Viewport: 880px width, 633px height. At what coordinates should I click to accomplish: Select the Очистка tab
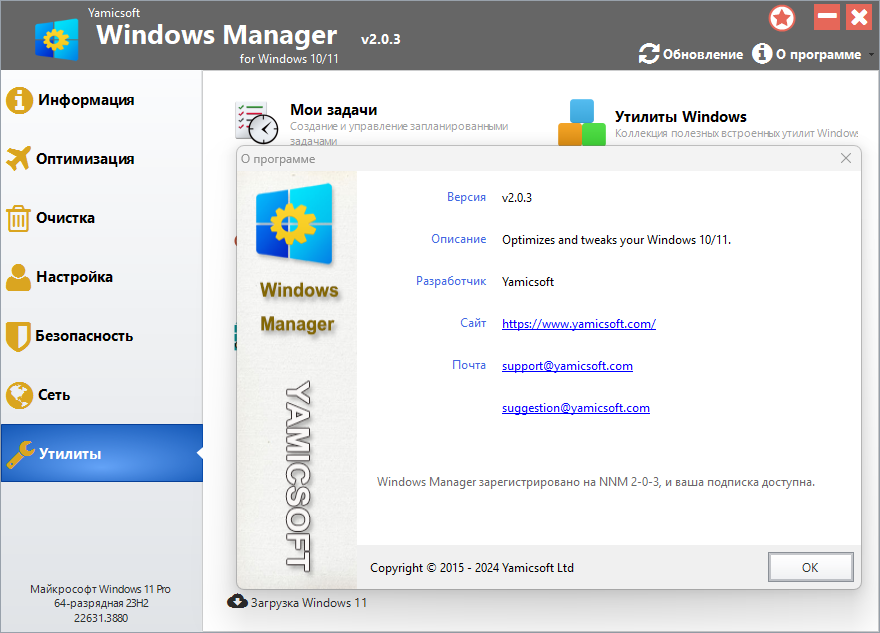point(102,218)
